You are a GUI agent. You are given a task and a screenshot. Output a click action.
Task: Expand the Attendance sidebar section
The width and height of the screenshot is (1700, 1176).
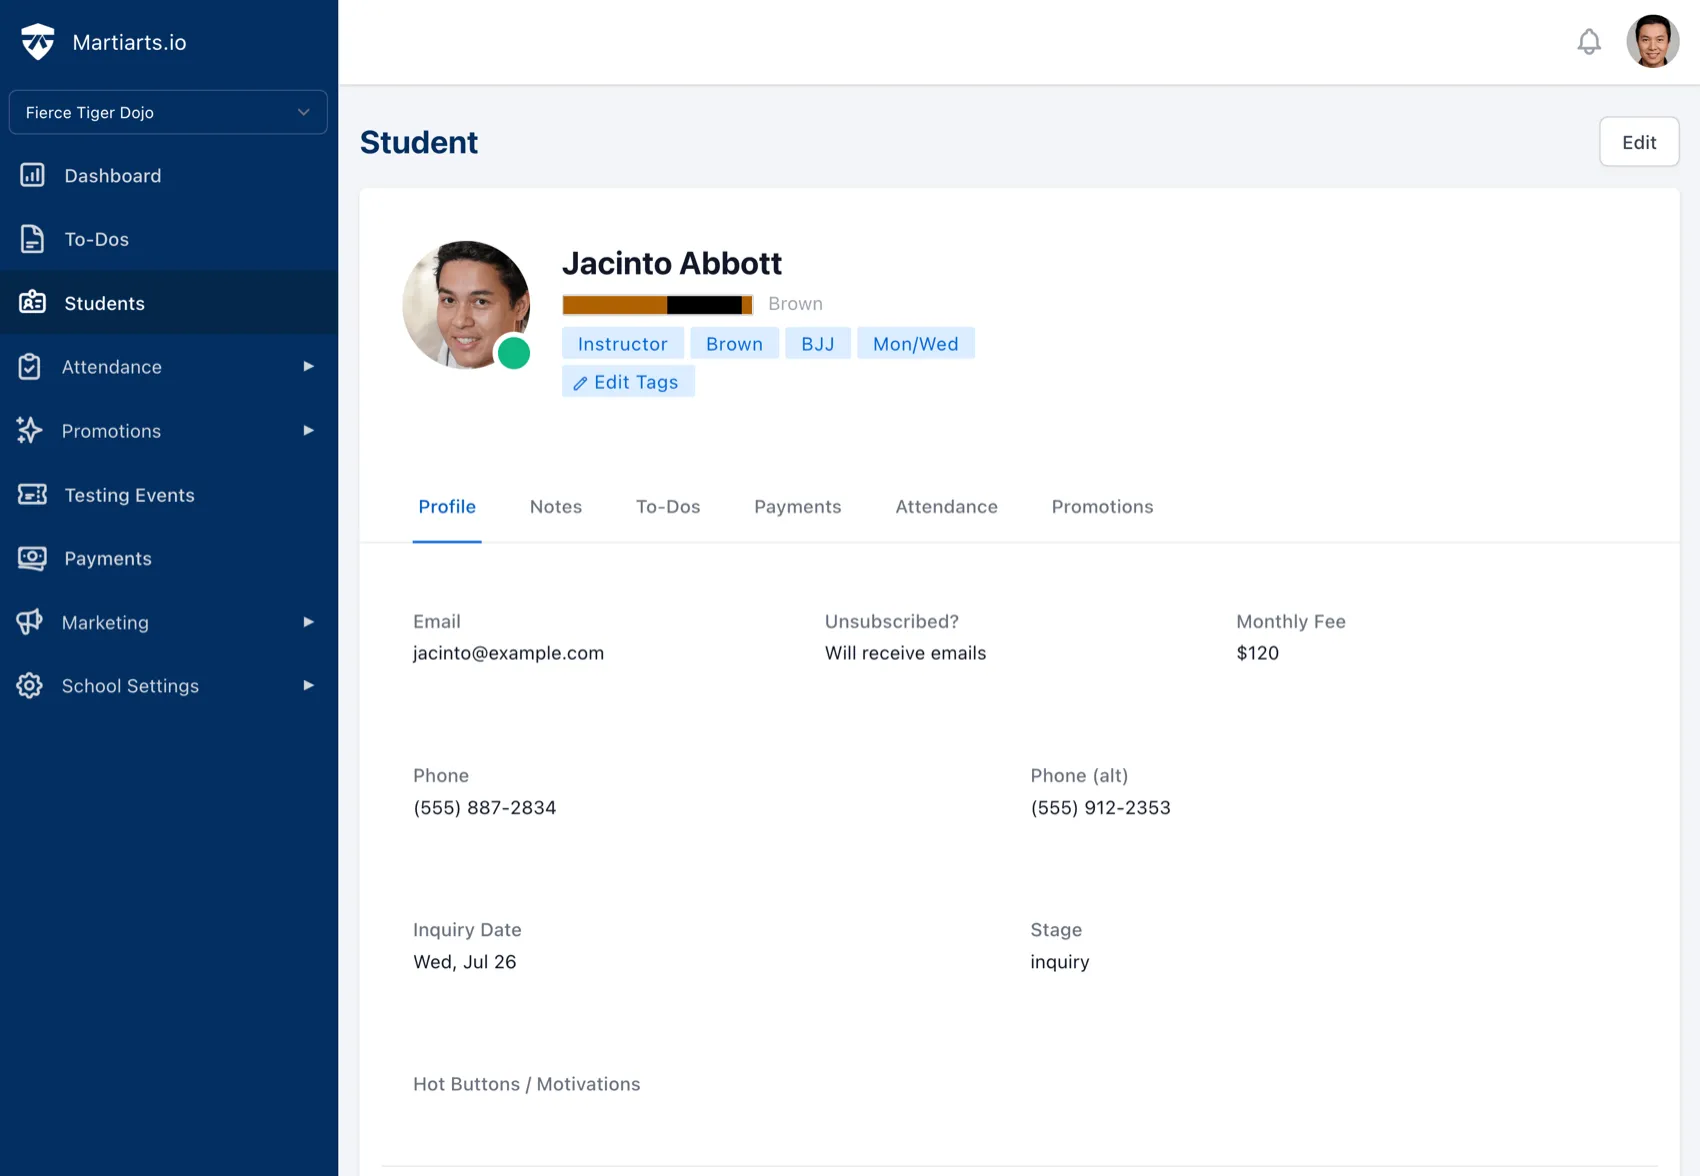tap(111, 367)
